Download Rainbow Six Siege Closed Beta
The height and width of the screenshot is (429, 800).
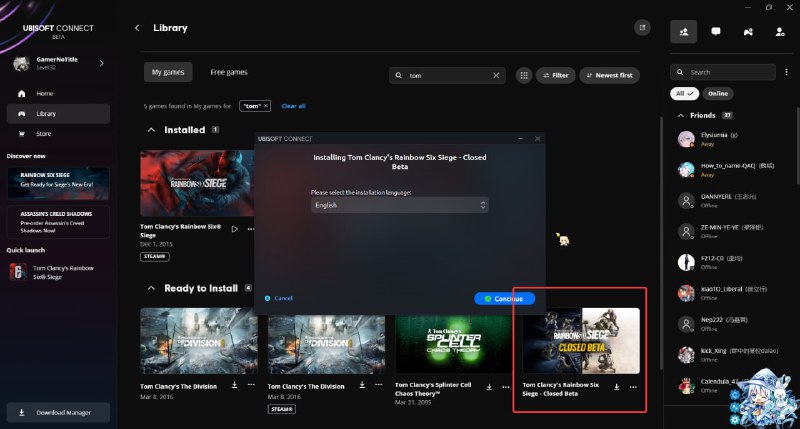point(617,386)
